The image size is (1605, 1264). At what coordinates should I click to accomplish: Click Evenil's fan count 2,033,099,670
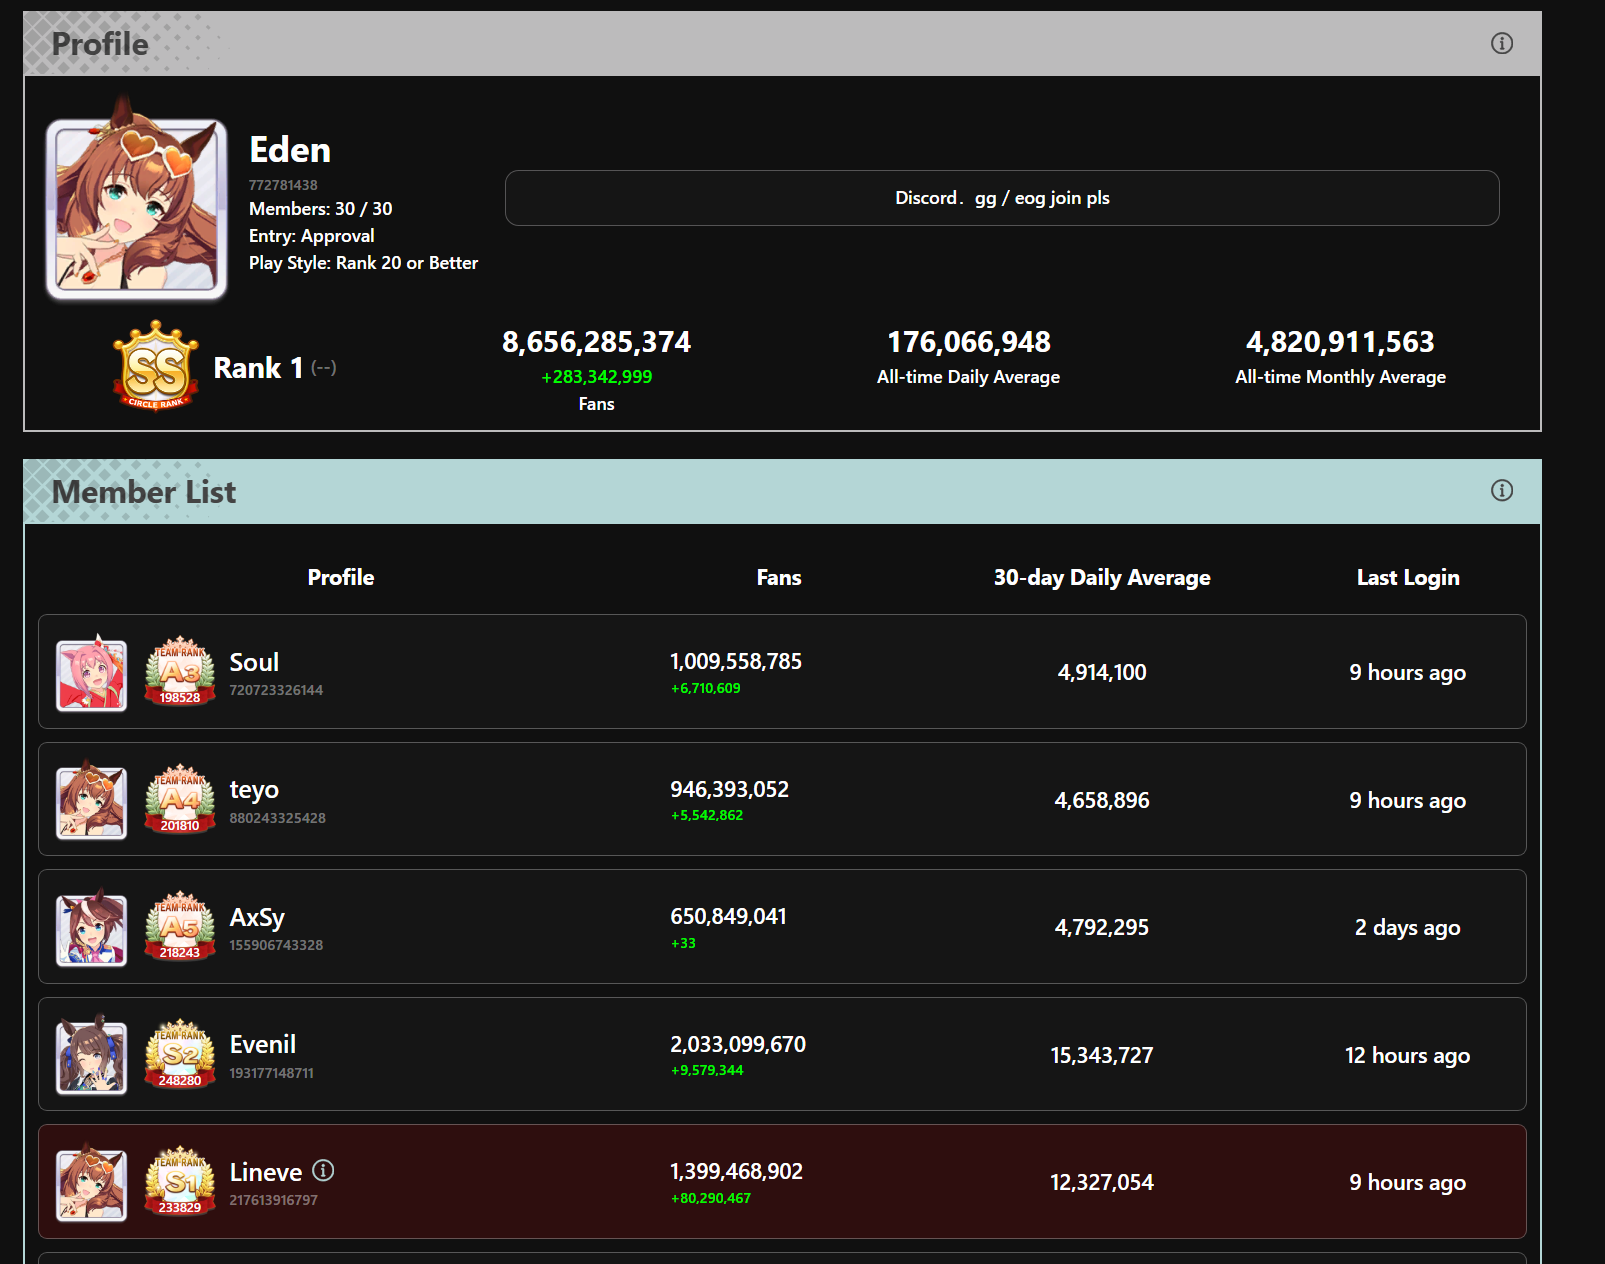[738, 1044]
